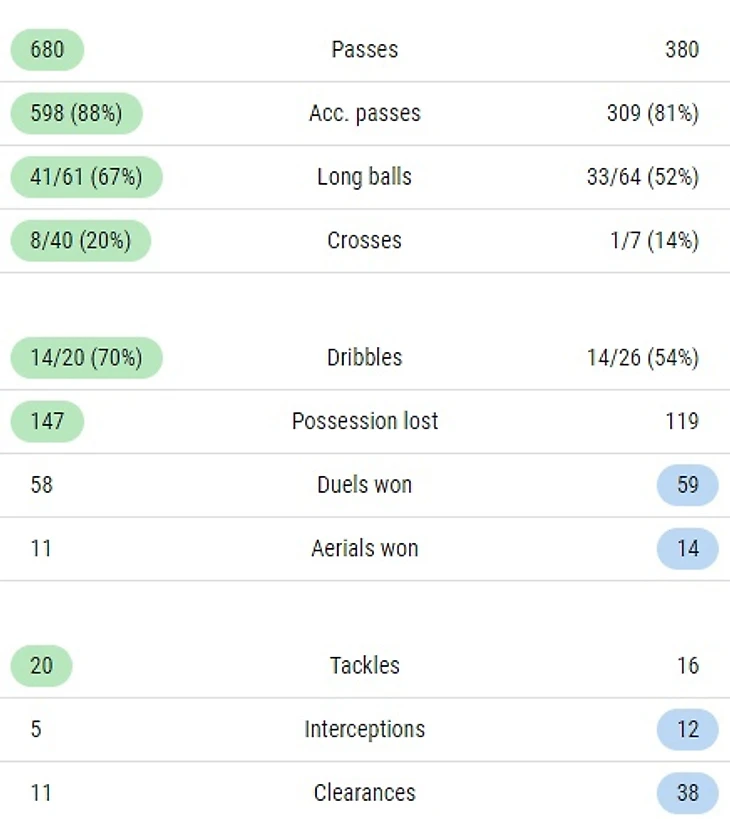Select the green 147 possession badge
This screenshot has width=730, height=819.
(x=47, y=421)
